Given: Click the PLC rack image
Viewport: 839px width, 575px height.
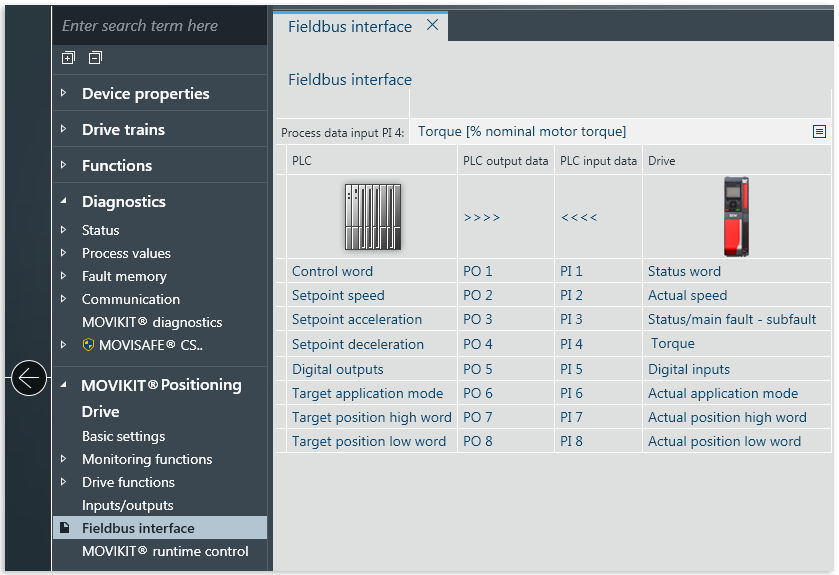Looking at the screenshot, I should (x=372, y=217).
